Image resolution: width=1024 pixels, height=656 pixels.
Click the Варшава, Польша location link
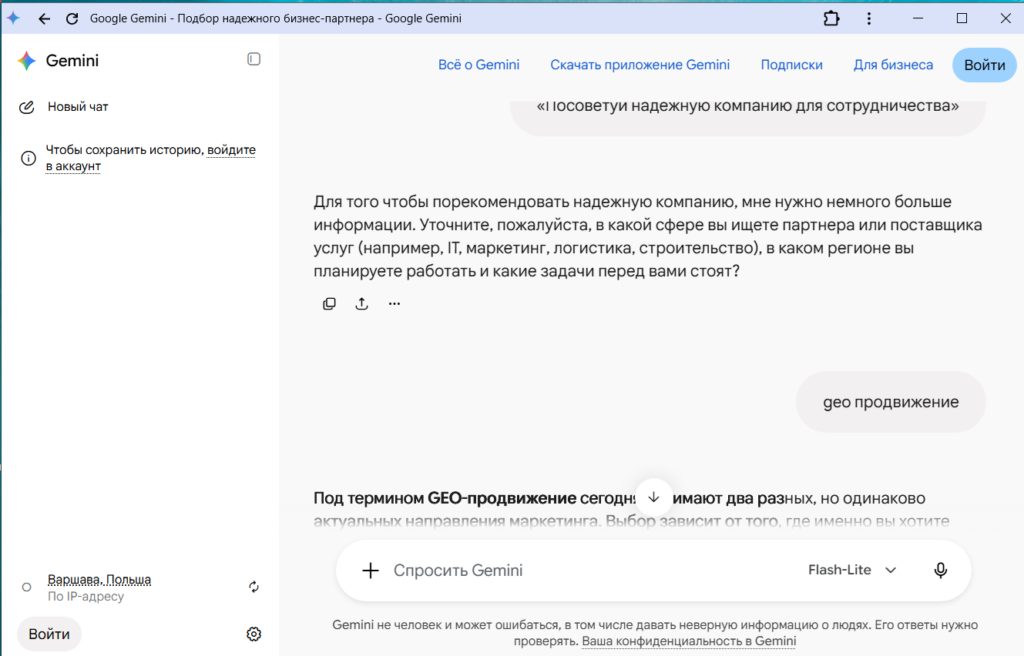coord(99,580)
